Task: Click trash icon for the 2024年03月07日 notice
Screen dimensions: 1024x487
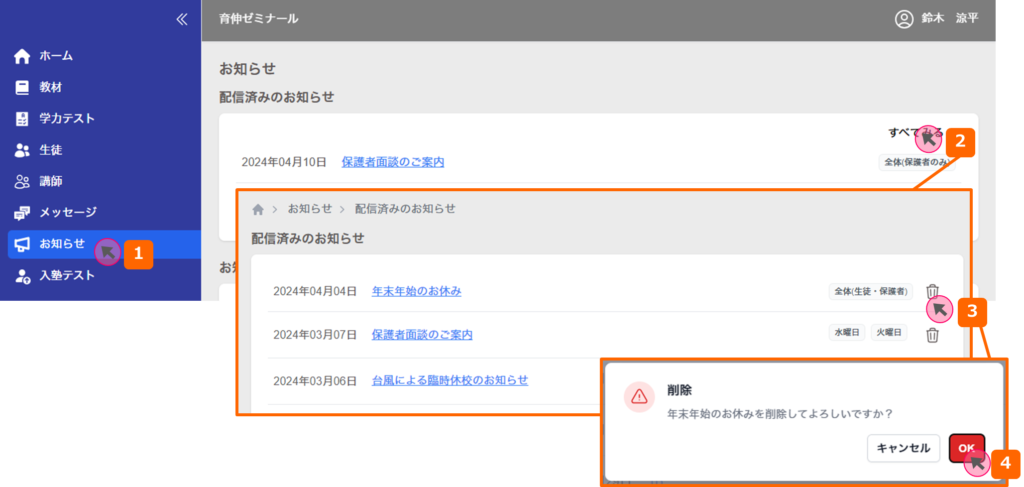Action: [x=932, y=335]
